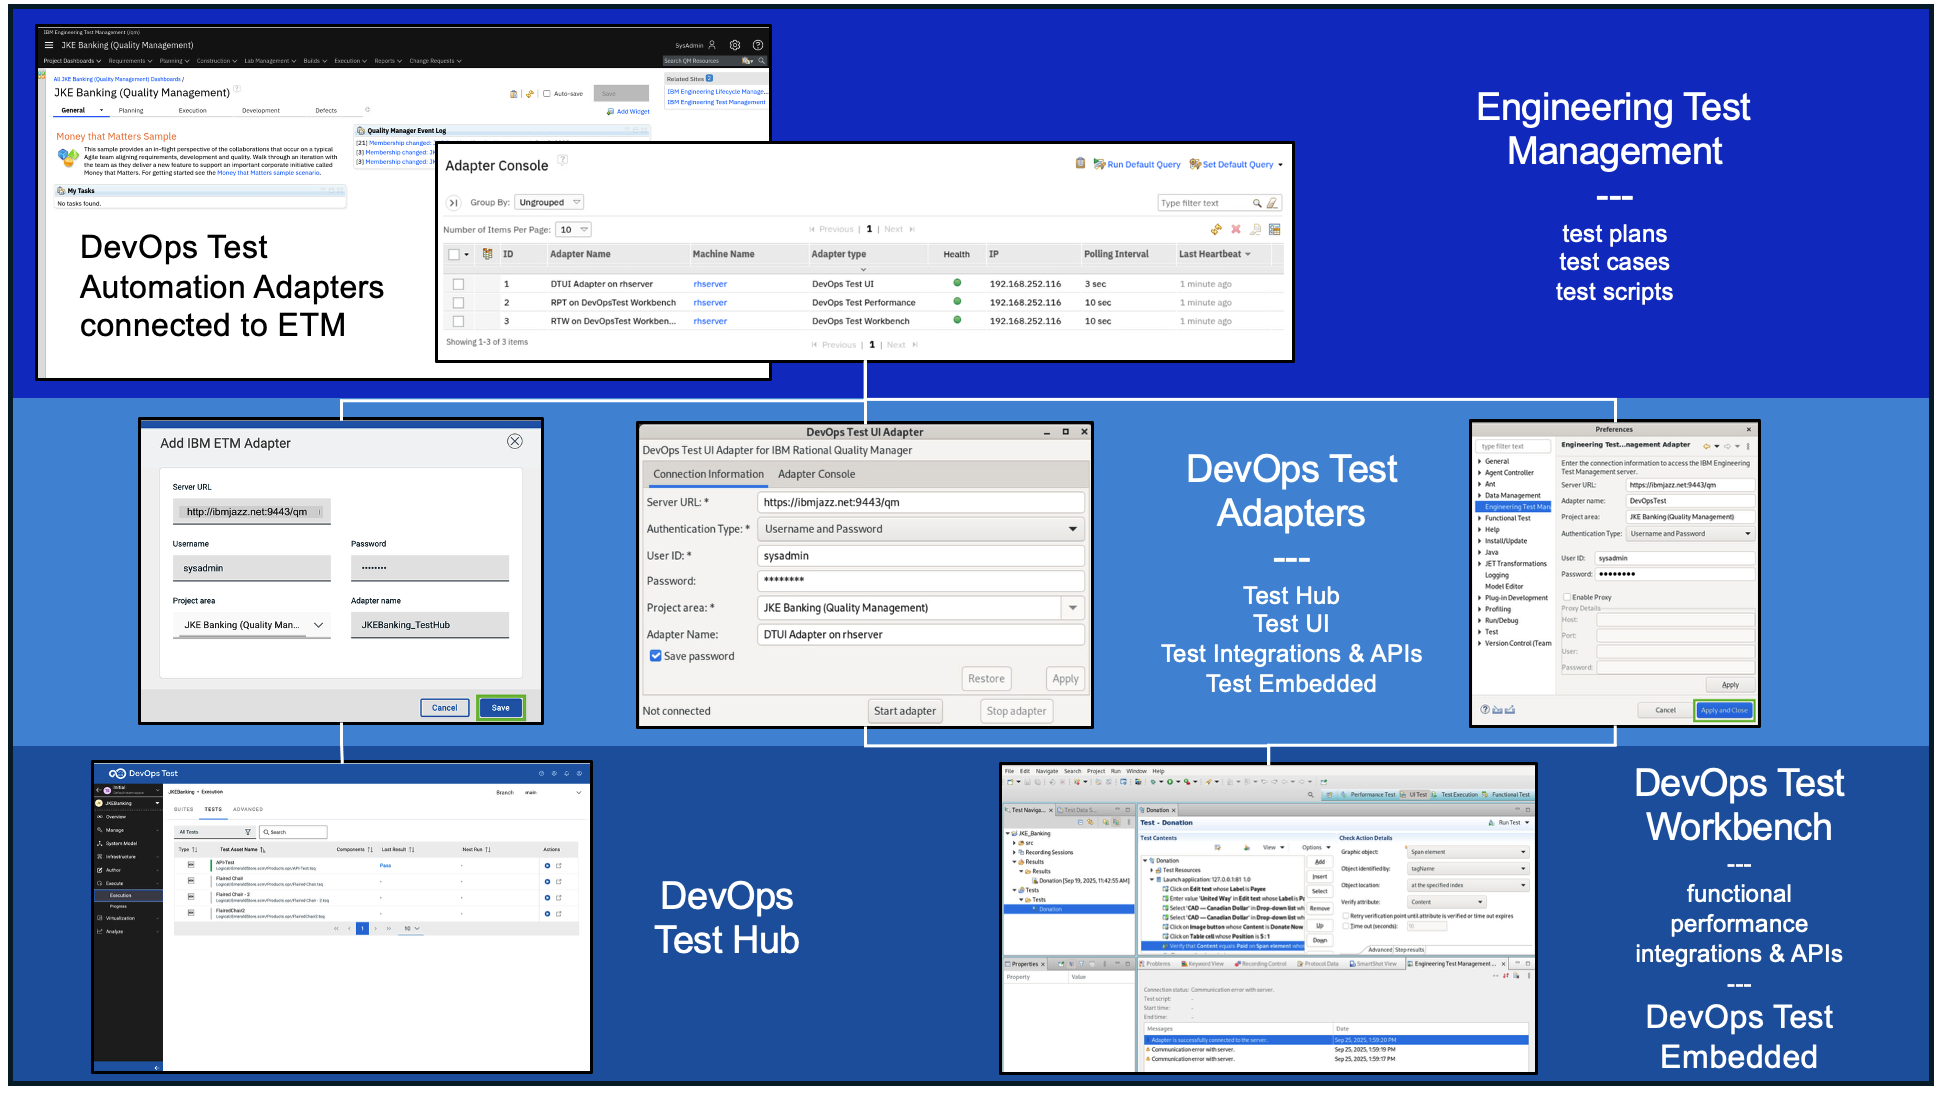Click the collapse sidebar arrow beside Group By
1944x1096 pixels.
pyautogui.click(x=453, y=203)
